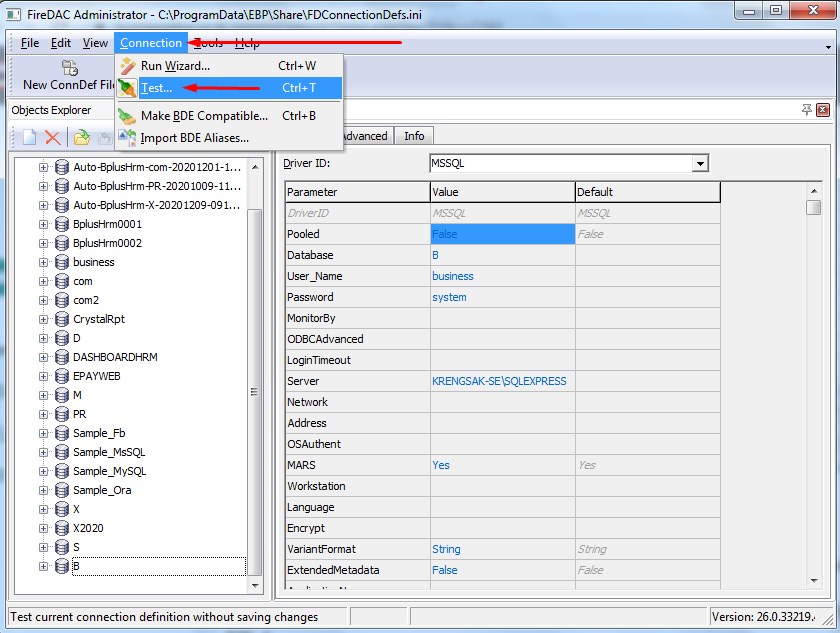This screenshot has height=633, width=840.
Task: Open the View menu
Action: click(x=95, y=43)
